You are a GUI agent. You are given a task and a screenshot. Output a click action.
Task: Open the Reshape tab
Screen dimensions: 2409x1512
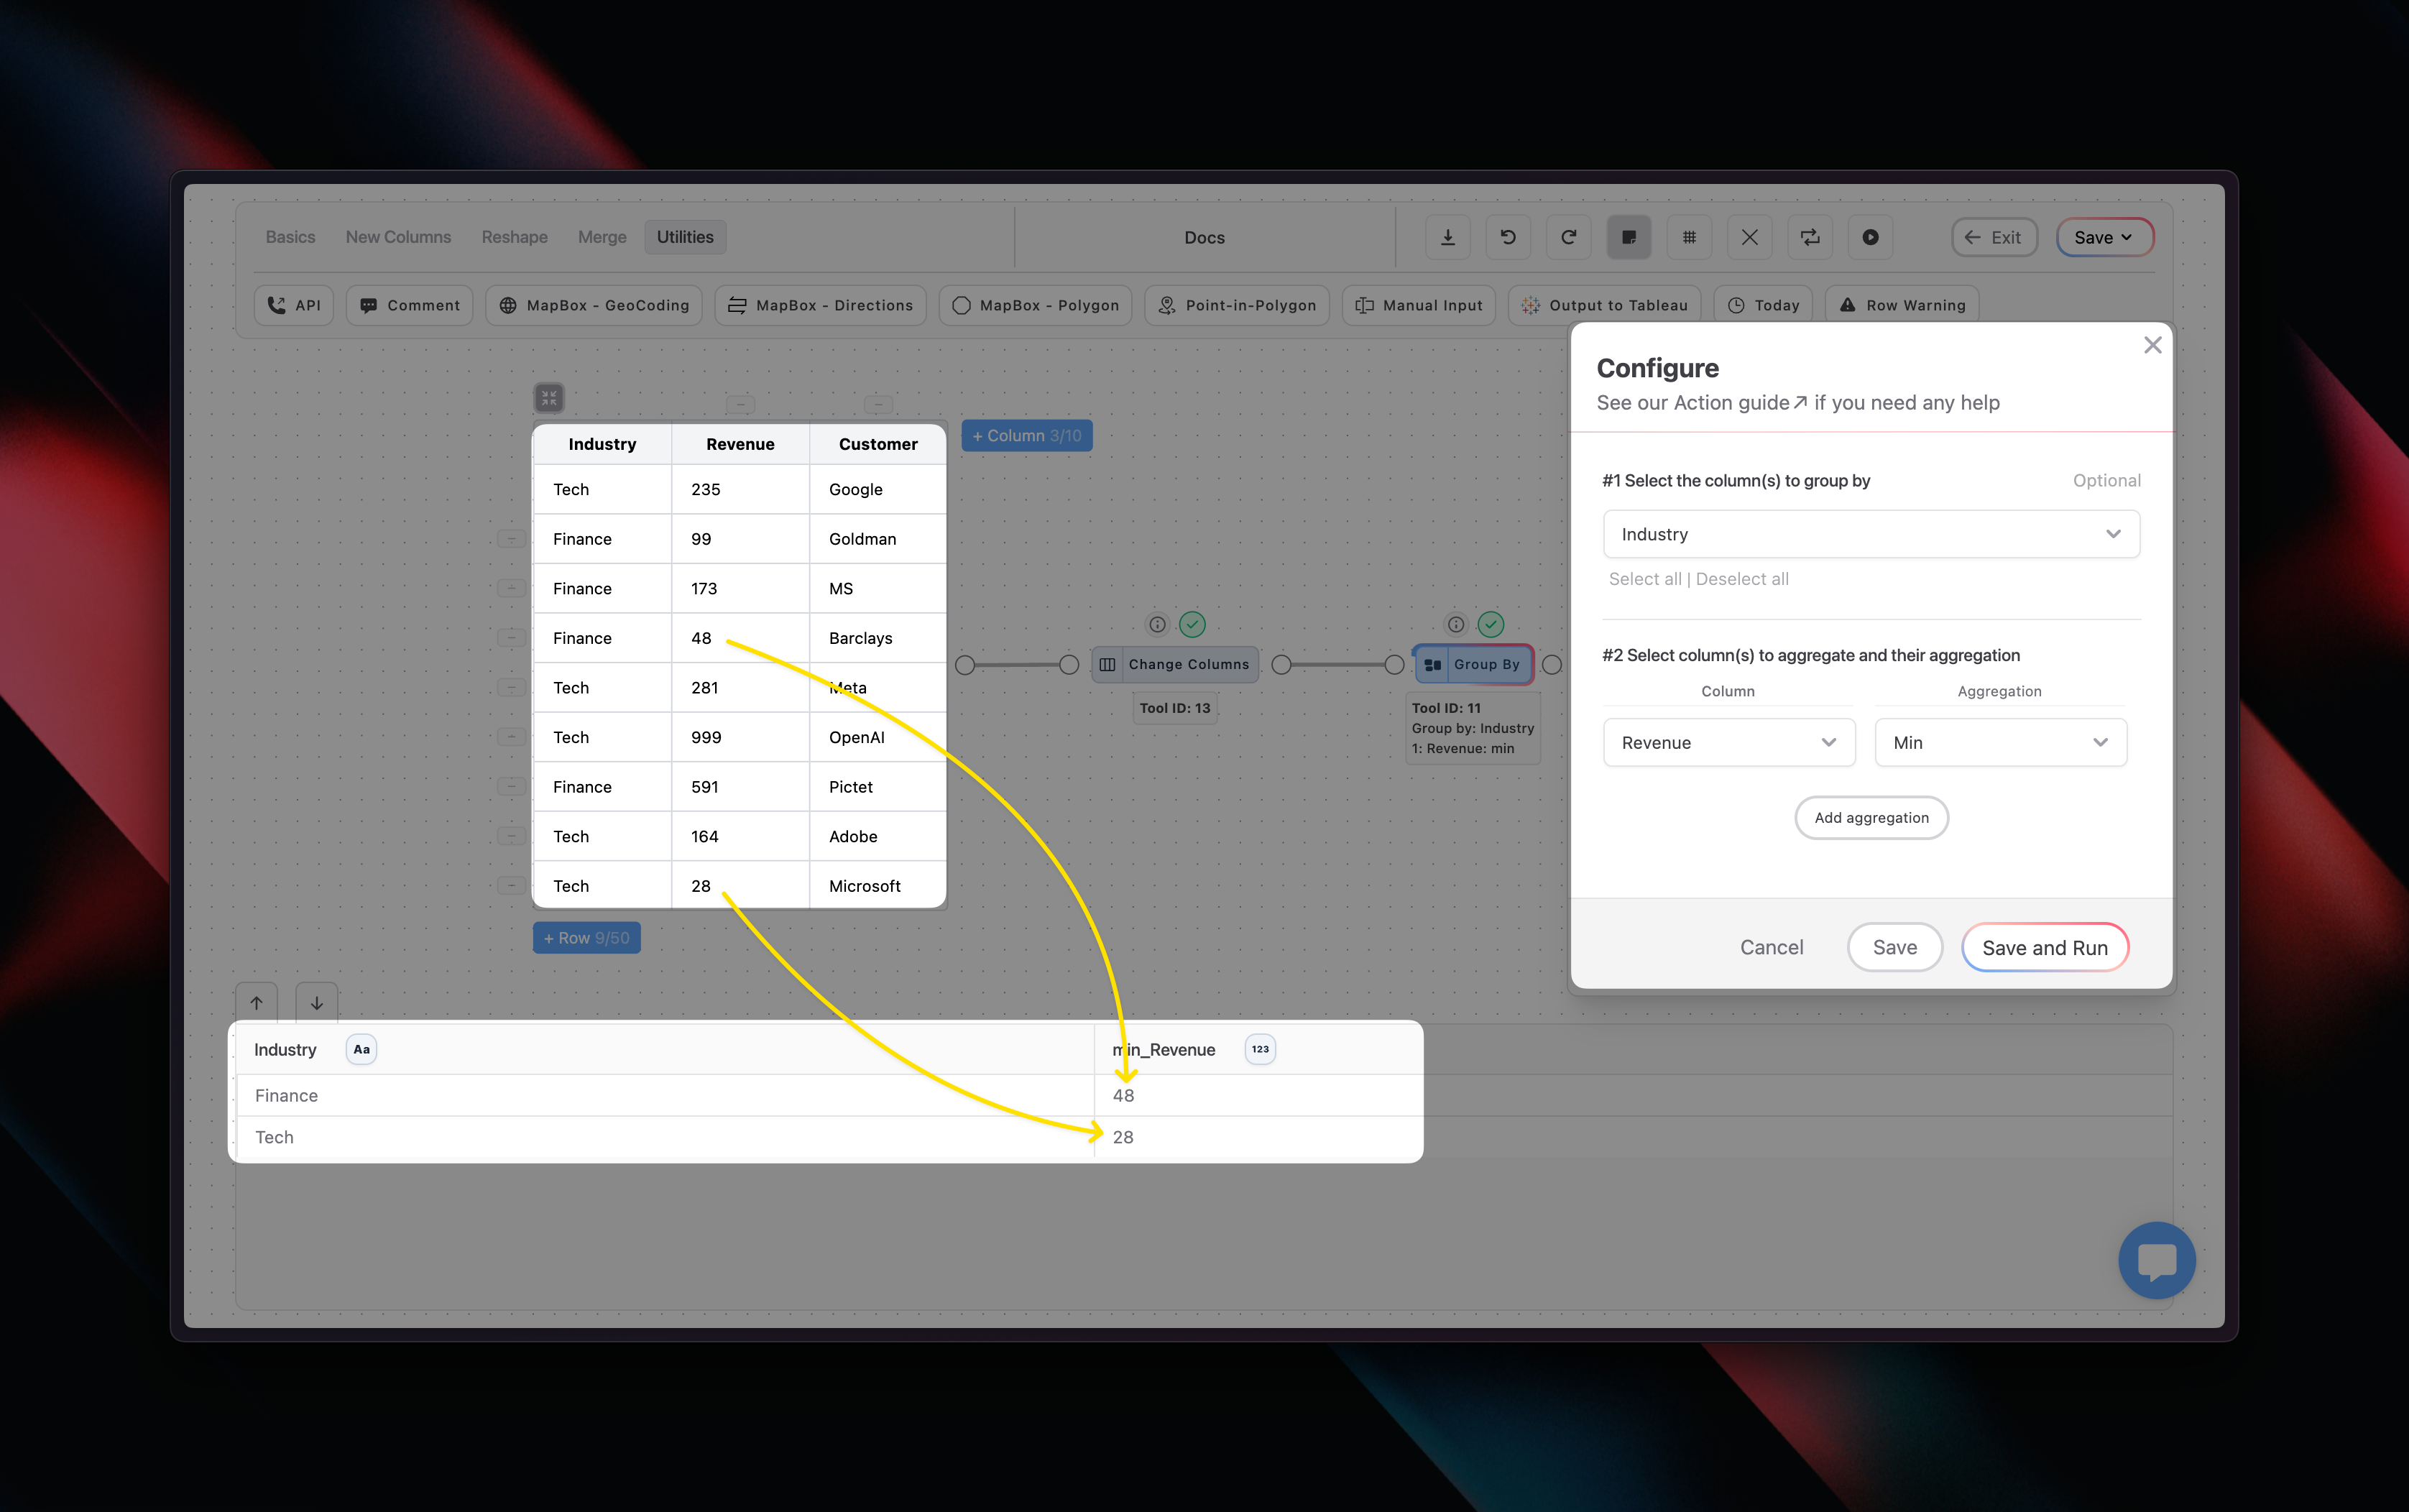(514, 237)
